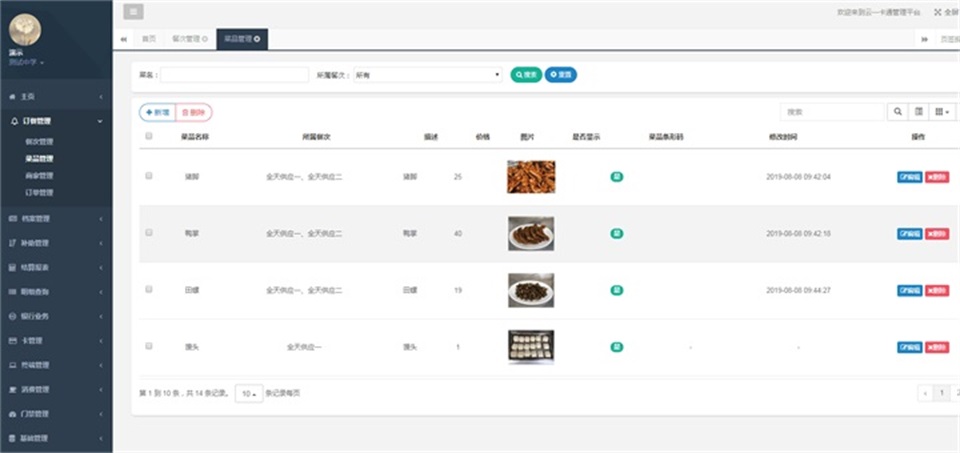Open the columns grid dropdown

click(942, 112)
